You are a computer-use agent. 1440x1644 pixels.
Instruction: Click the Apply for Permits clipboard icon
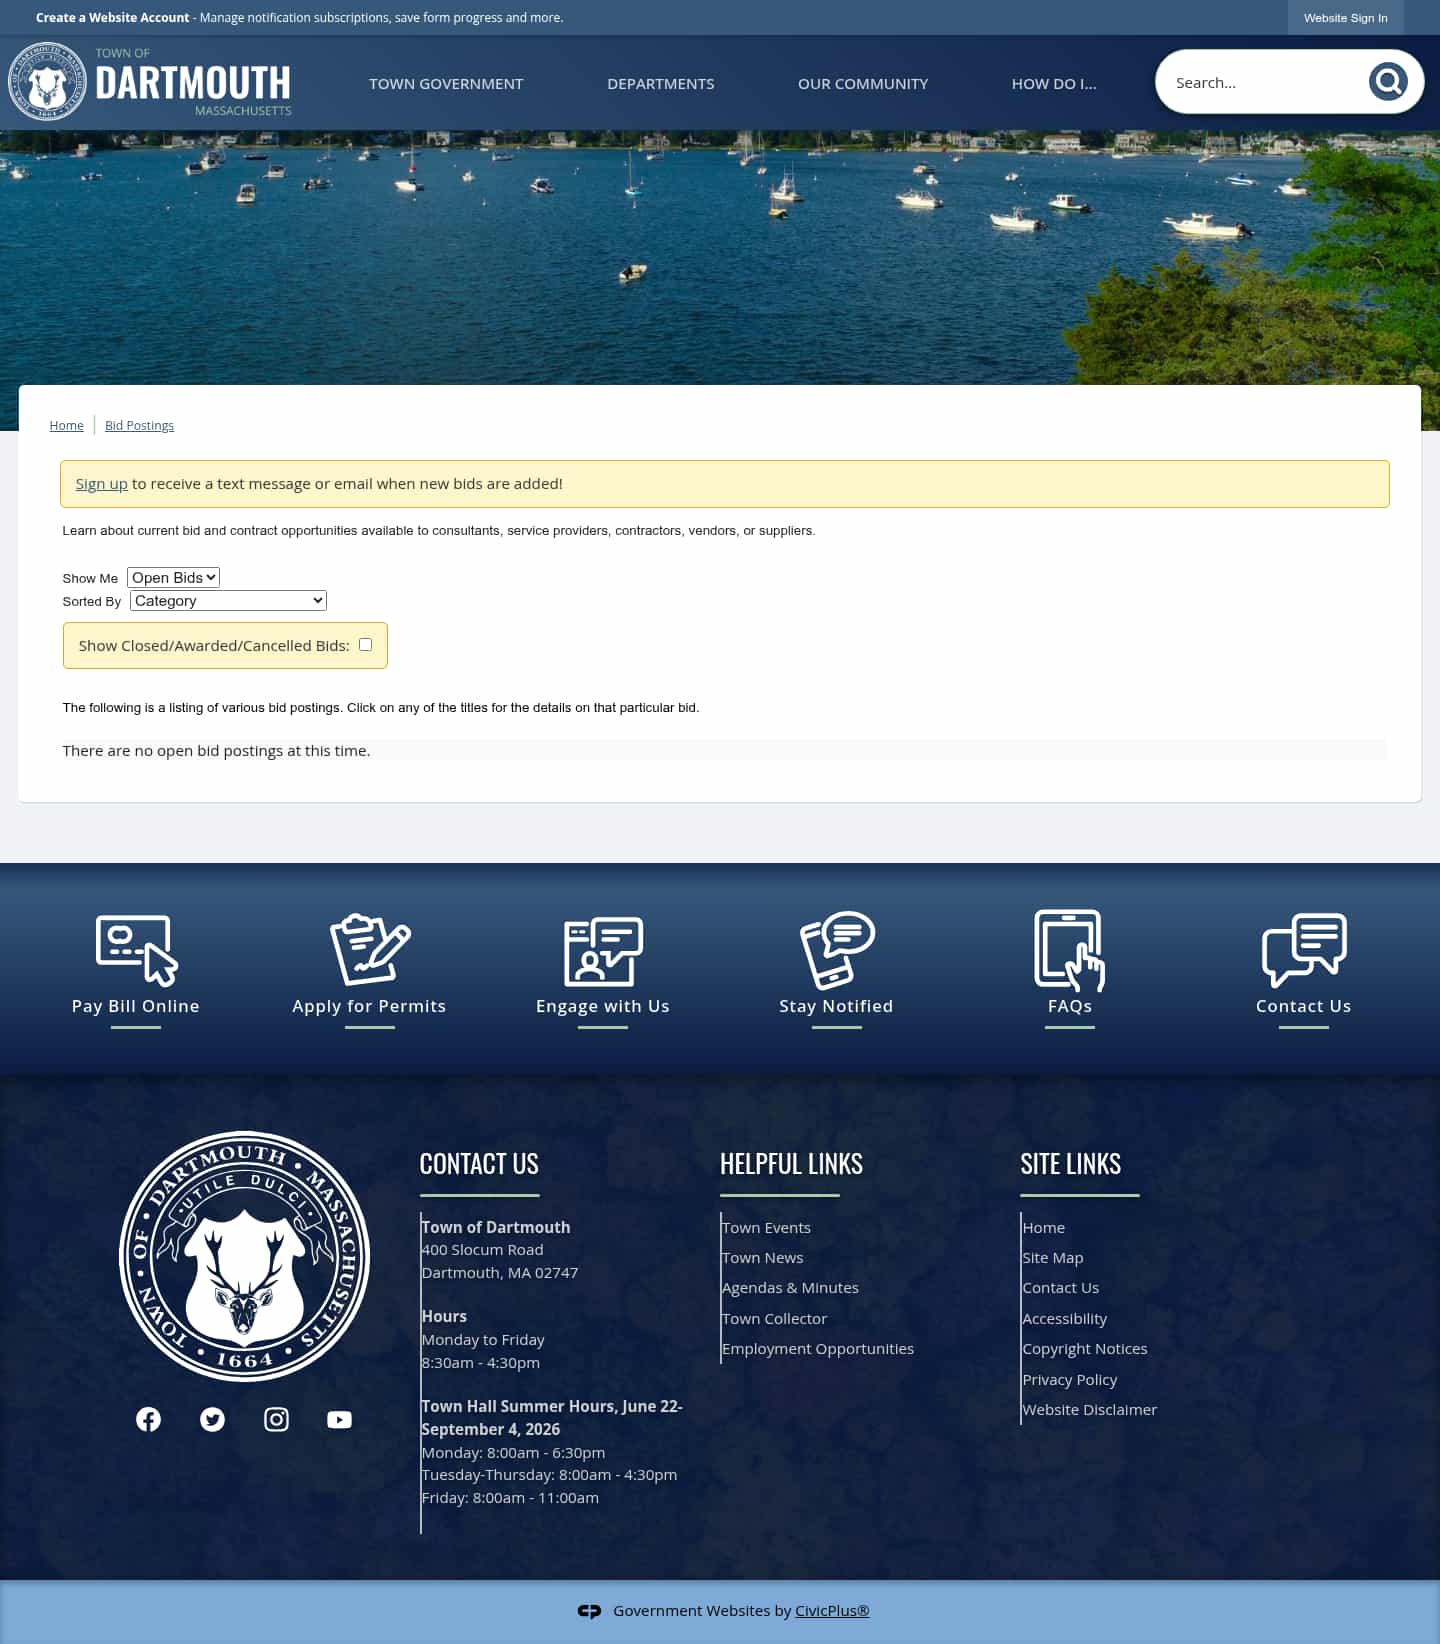[x=370, y=950]
